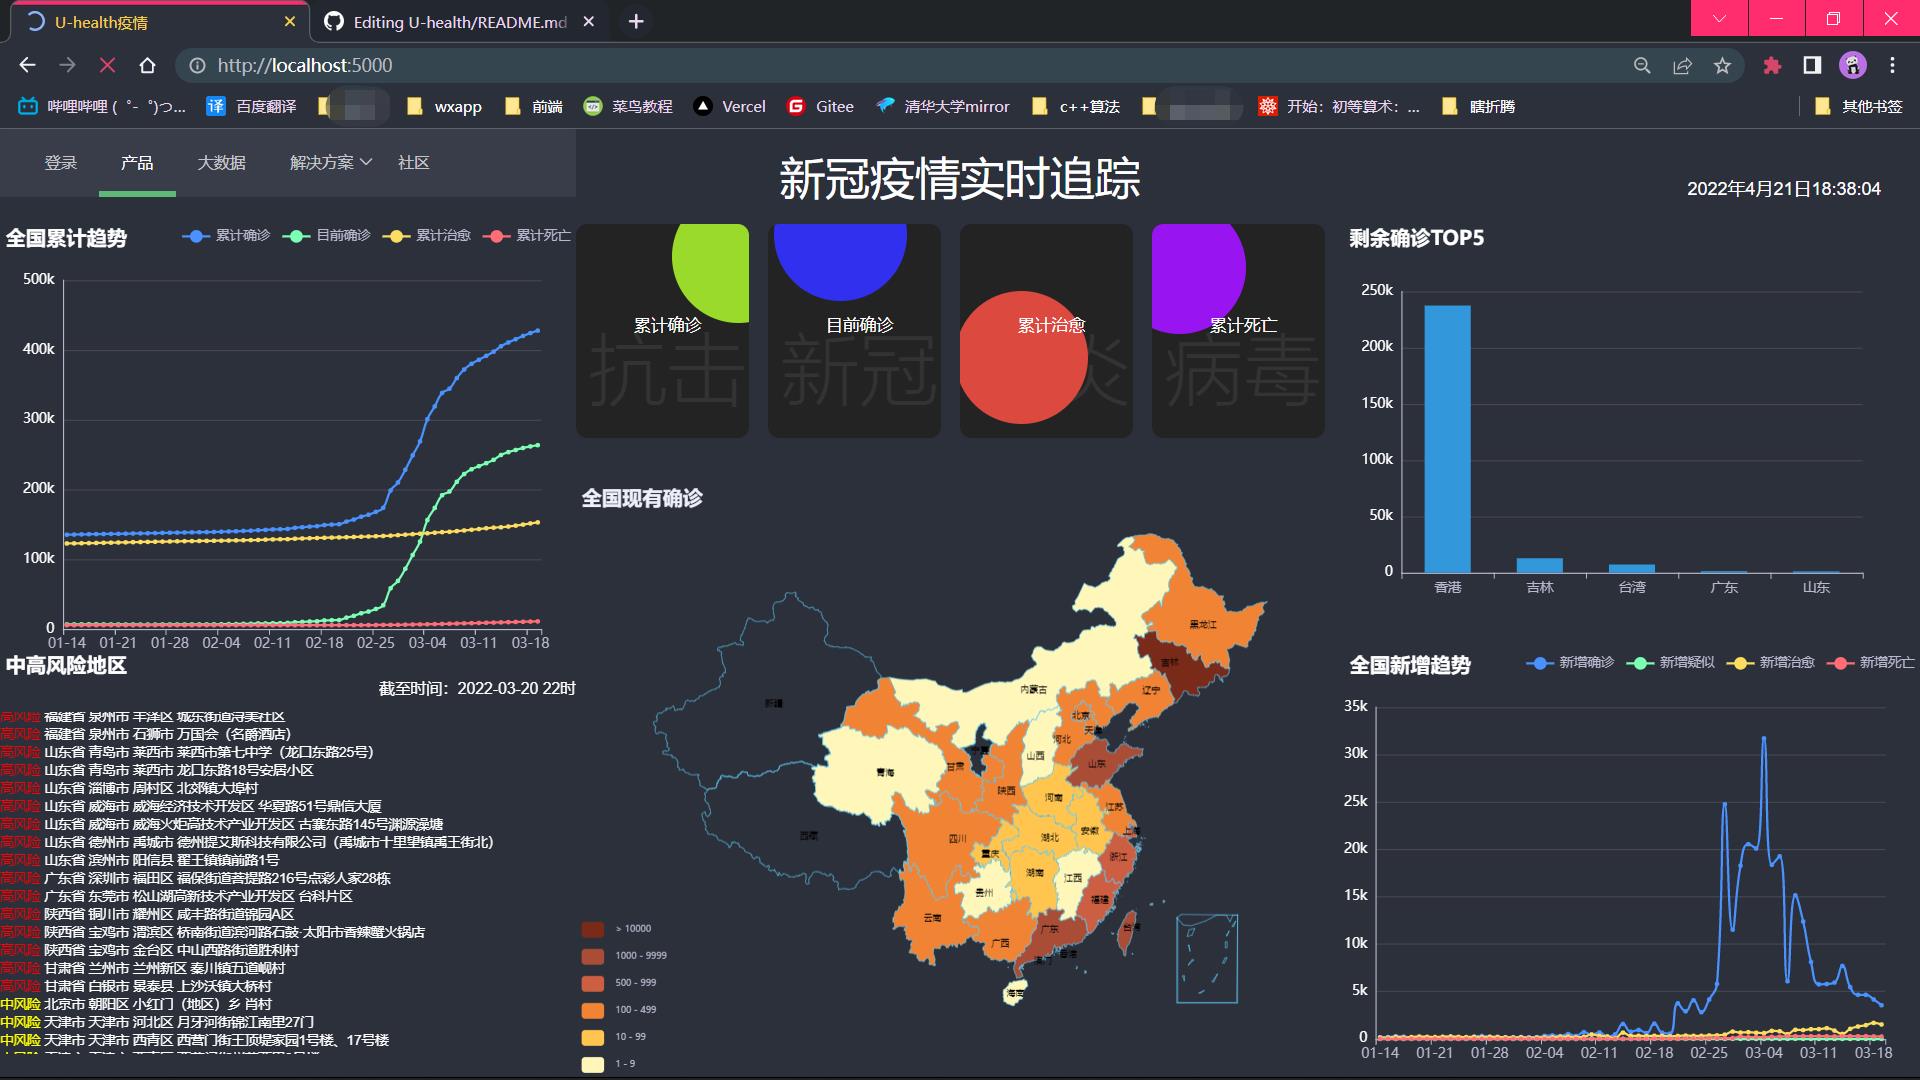Open the browser three-dot menu

coord(1892,65)
